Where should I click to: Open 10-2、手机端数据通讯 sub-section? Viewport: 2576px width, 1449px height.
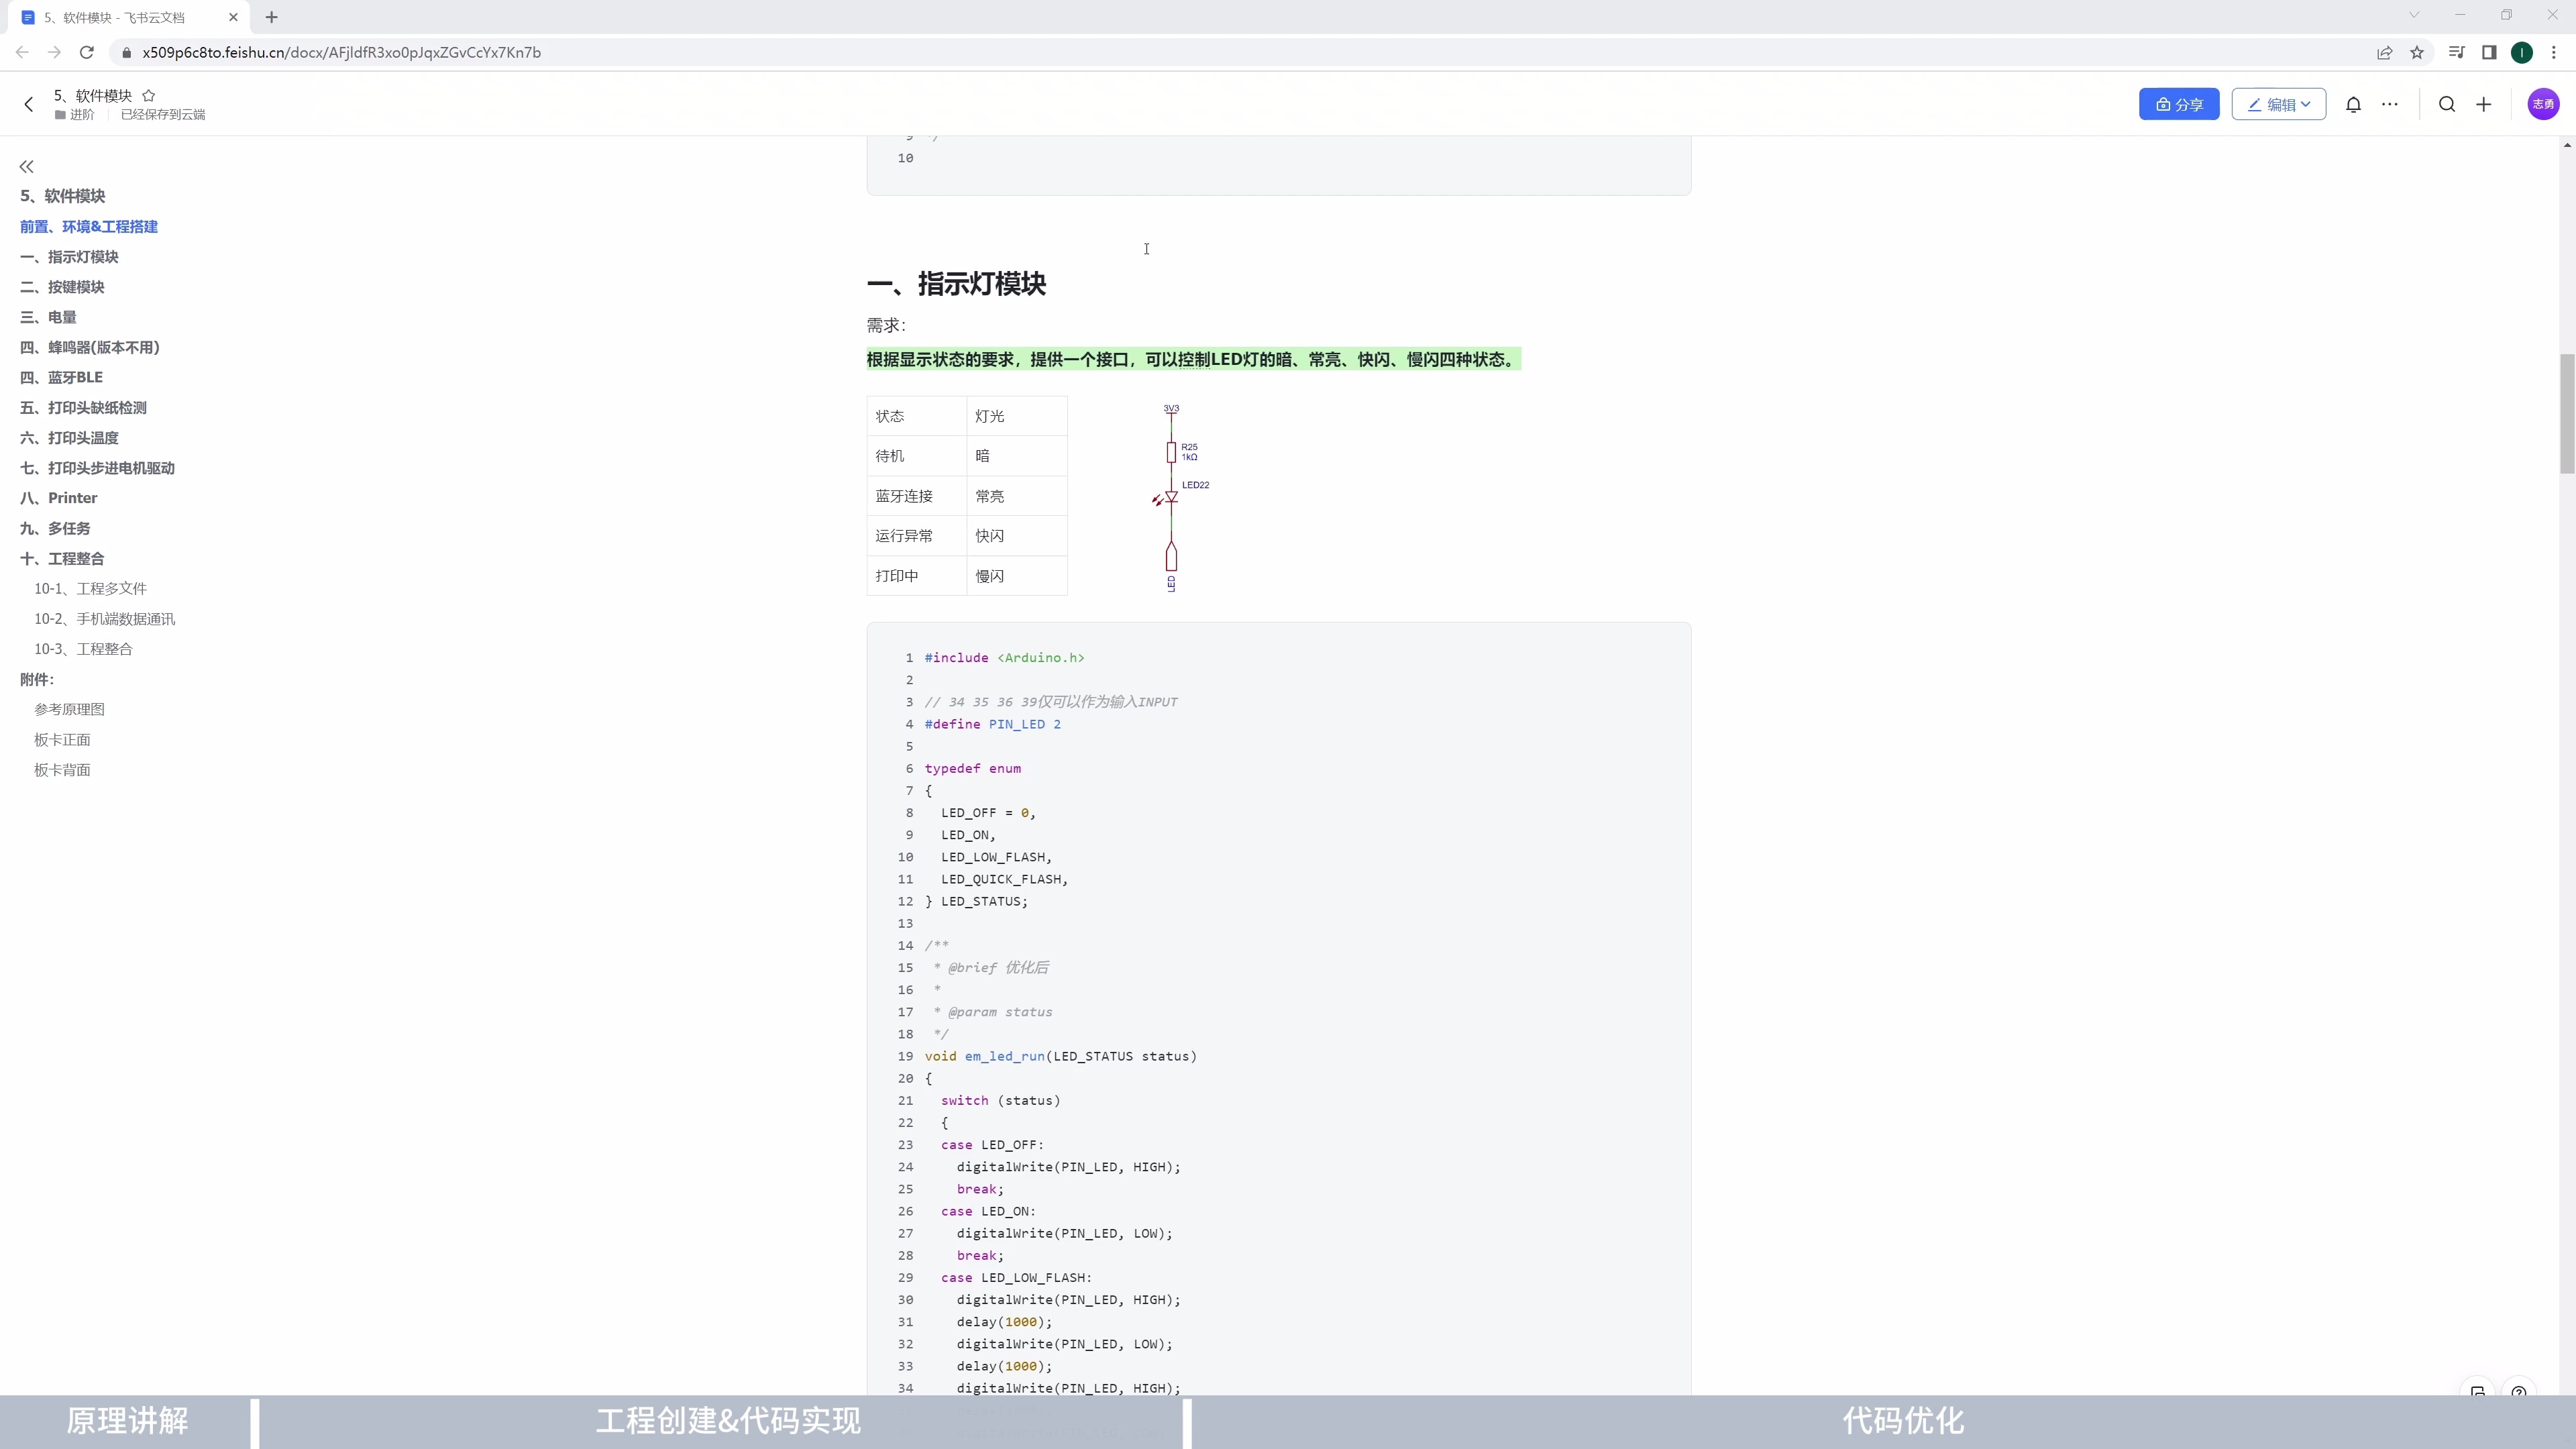(104, 619)
